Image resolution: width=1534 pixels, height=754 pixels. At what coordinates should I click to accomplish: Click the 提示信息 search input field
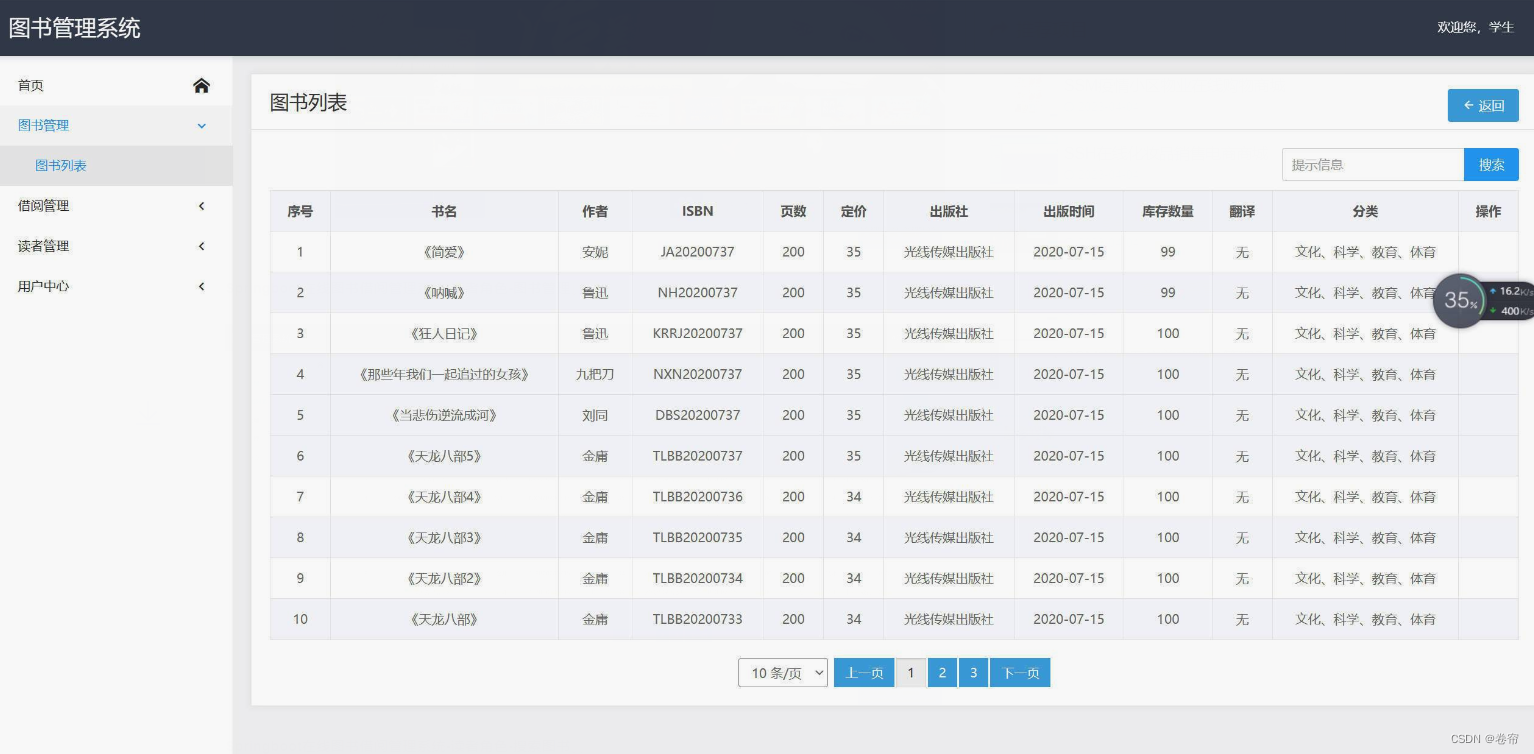1372,164
